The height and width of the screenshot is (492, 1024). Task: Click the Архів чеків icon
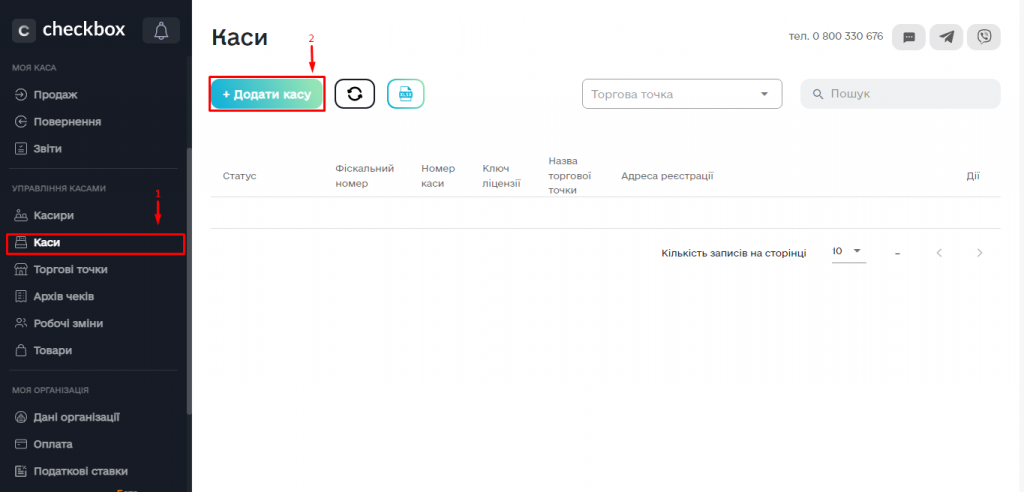click(x=21, y=297)
